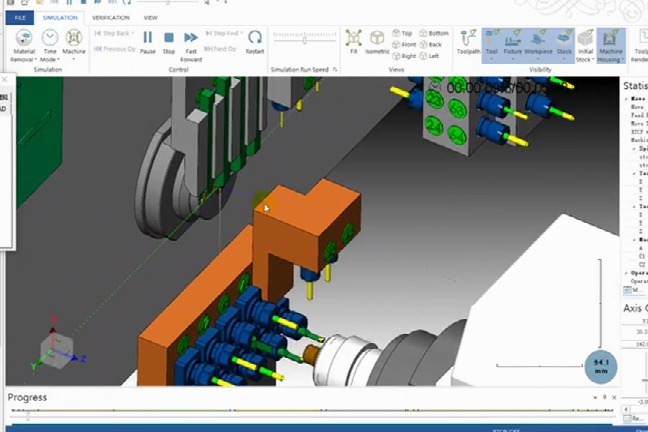Click the Progress timeline slider handle

pyautogui.click(x=28, y=416)
